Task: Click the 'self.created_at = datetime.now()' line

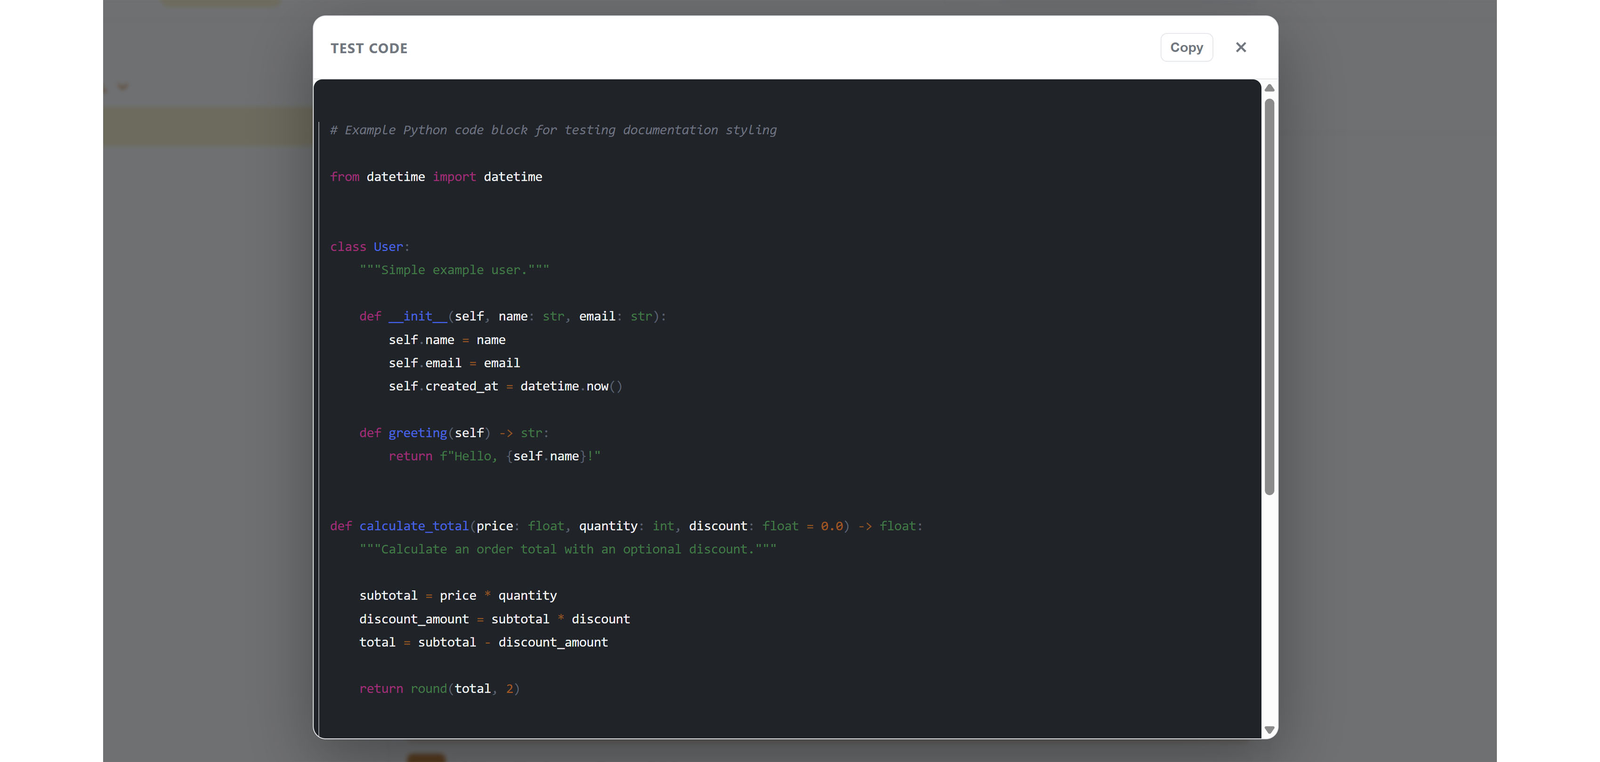Action: [505, 386]
